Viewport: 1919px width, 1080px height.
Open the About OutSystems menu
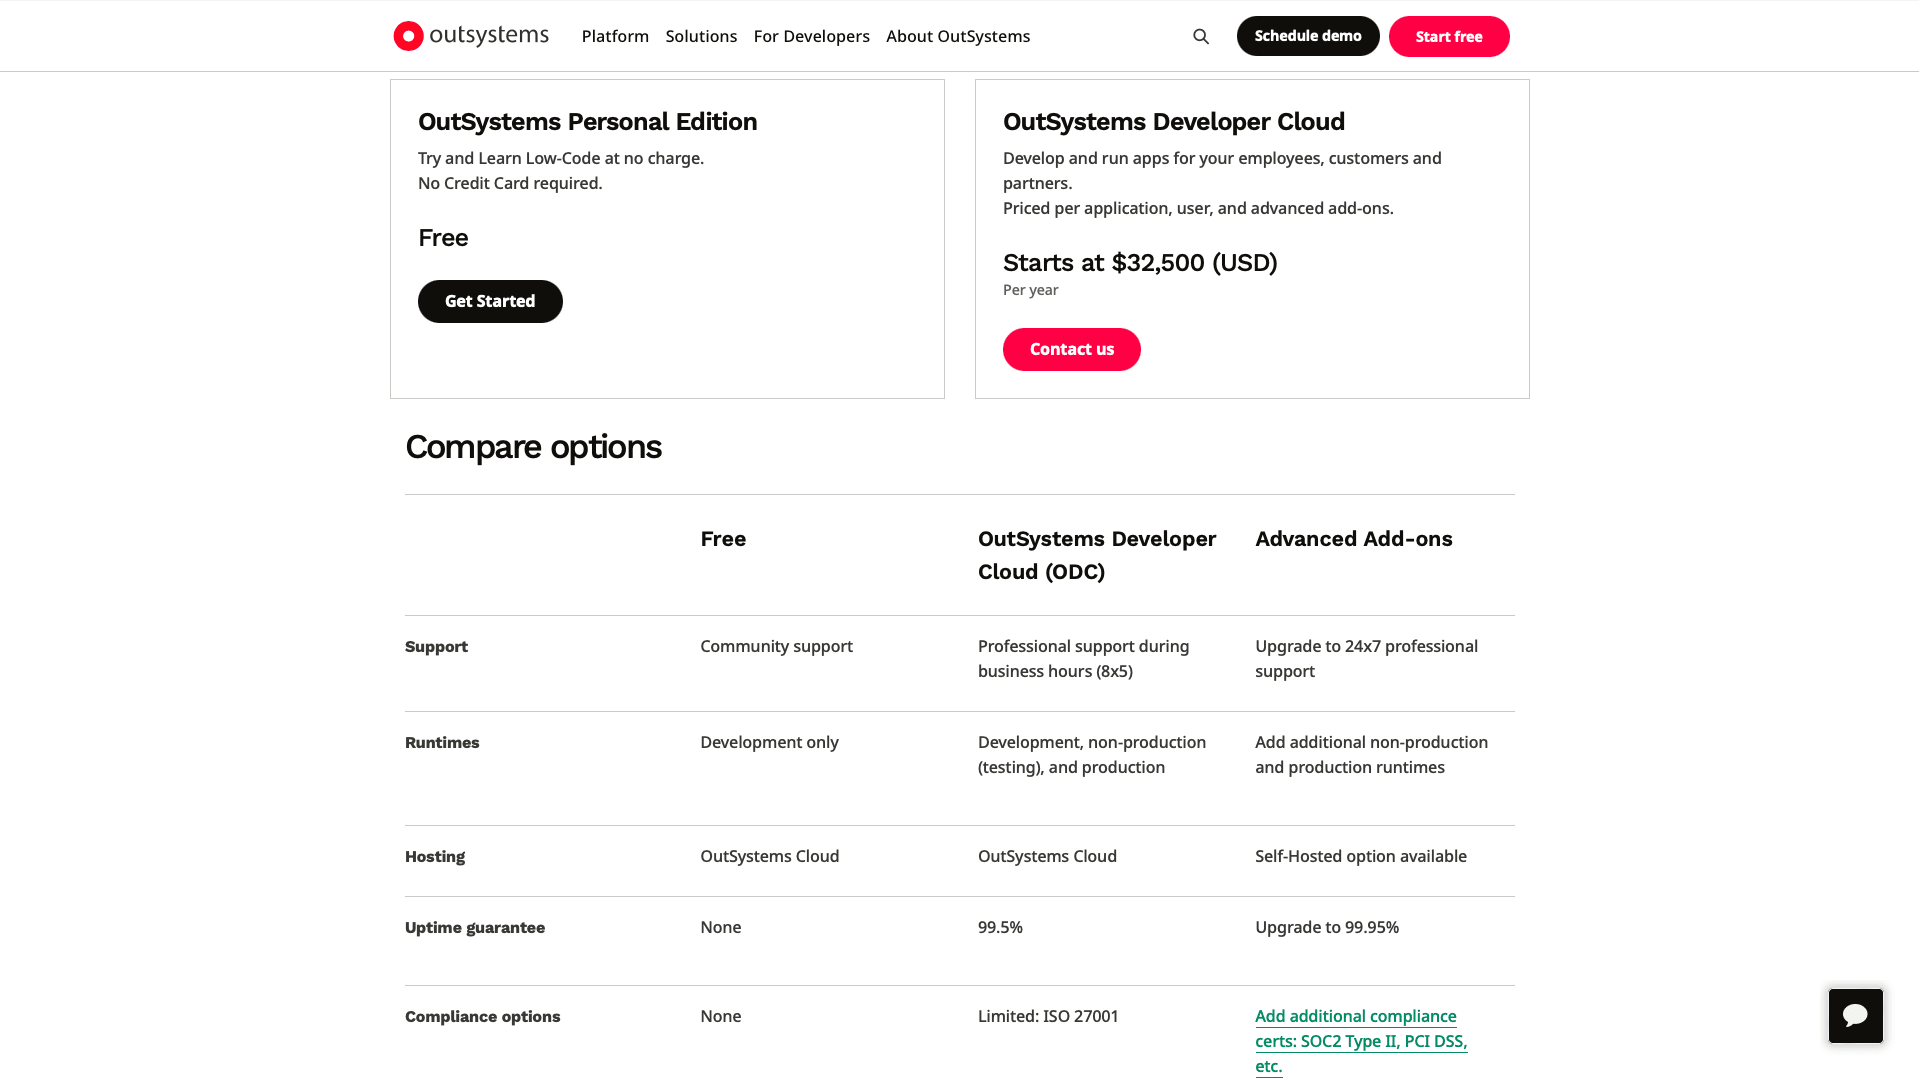point(958,36)
